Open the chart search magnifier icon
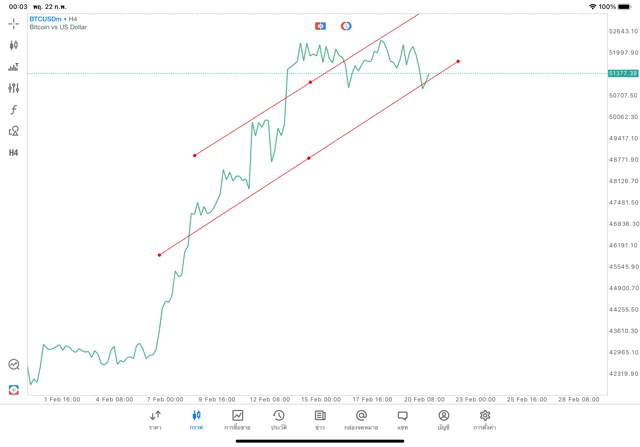 coord(14,365)
